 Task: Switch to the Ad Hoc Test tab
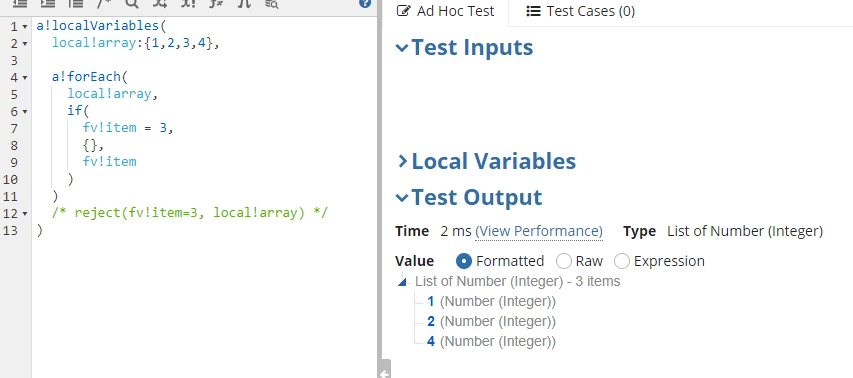(446, 11)
